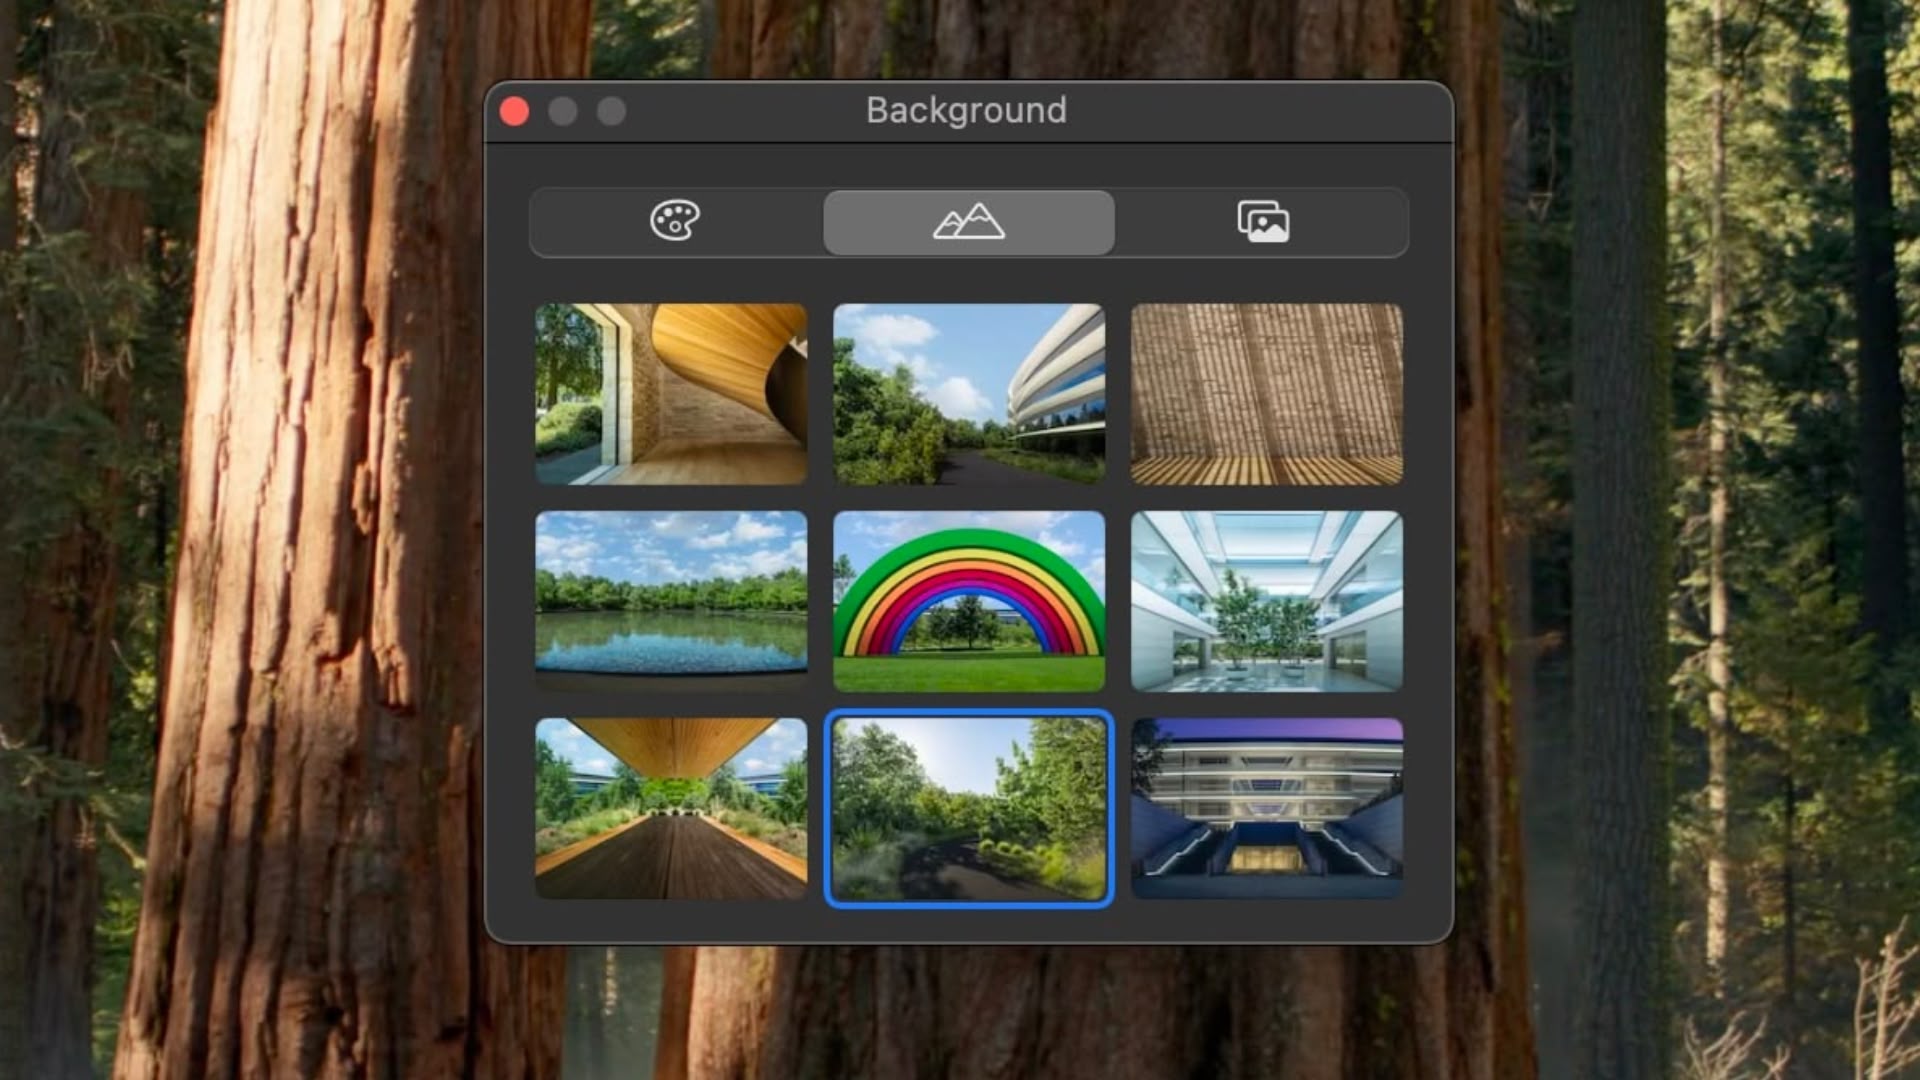Select the Apple Park walkway background

[x=968, y=394]
